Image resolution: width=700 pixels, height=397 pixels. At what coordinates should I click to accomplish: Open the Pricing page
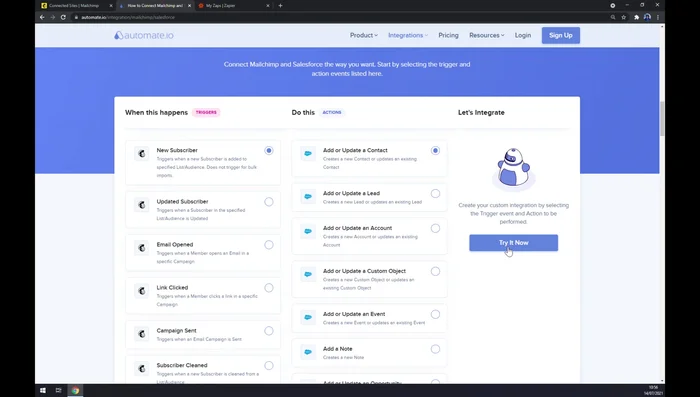(448, 35)
